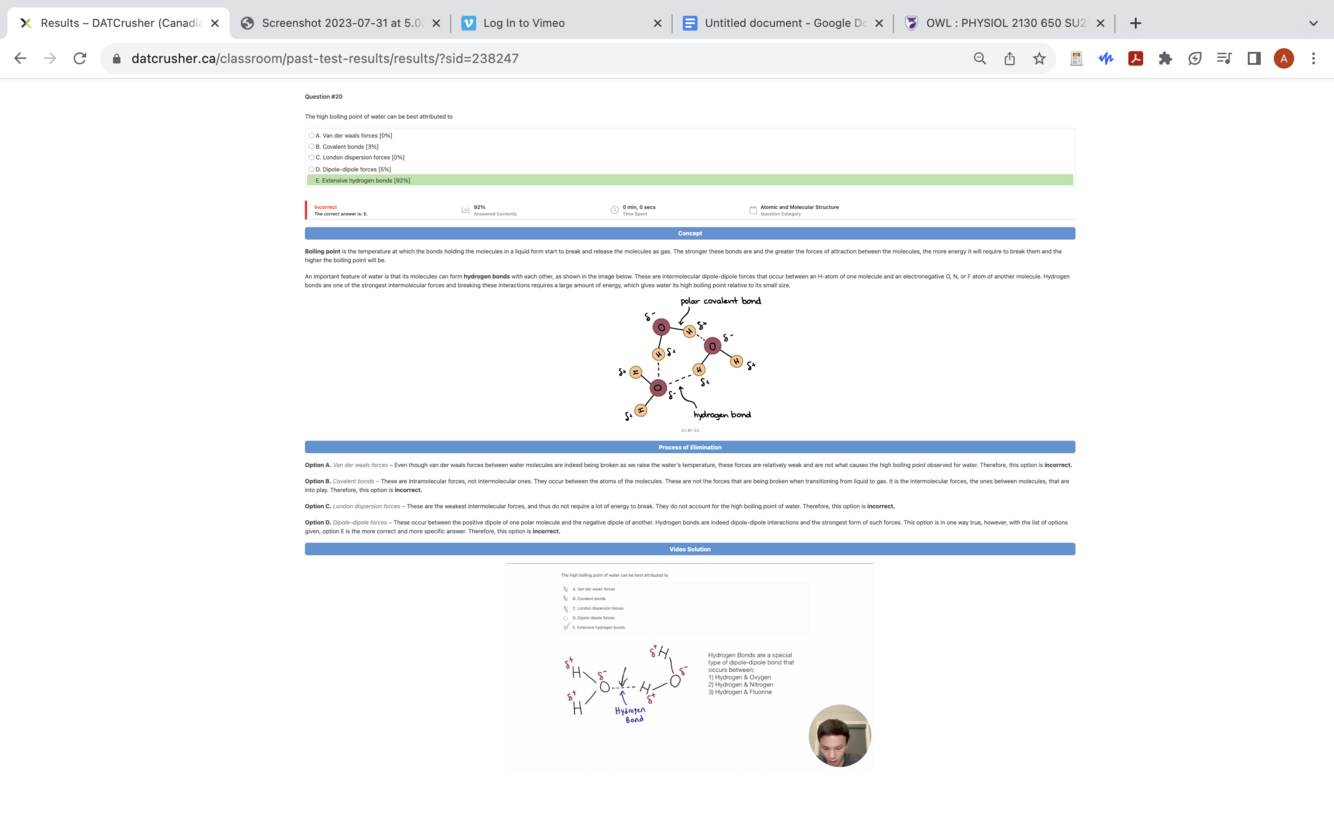The width and height of the screenshot is (1334, 834).
Task: Select the Results – DATCrusher tab
Action: click(x=118, y=22)
